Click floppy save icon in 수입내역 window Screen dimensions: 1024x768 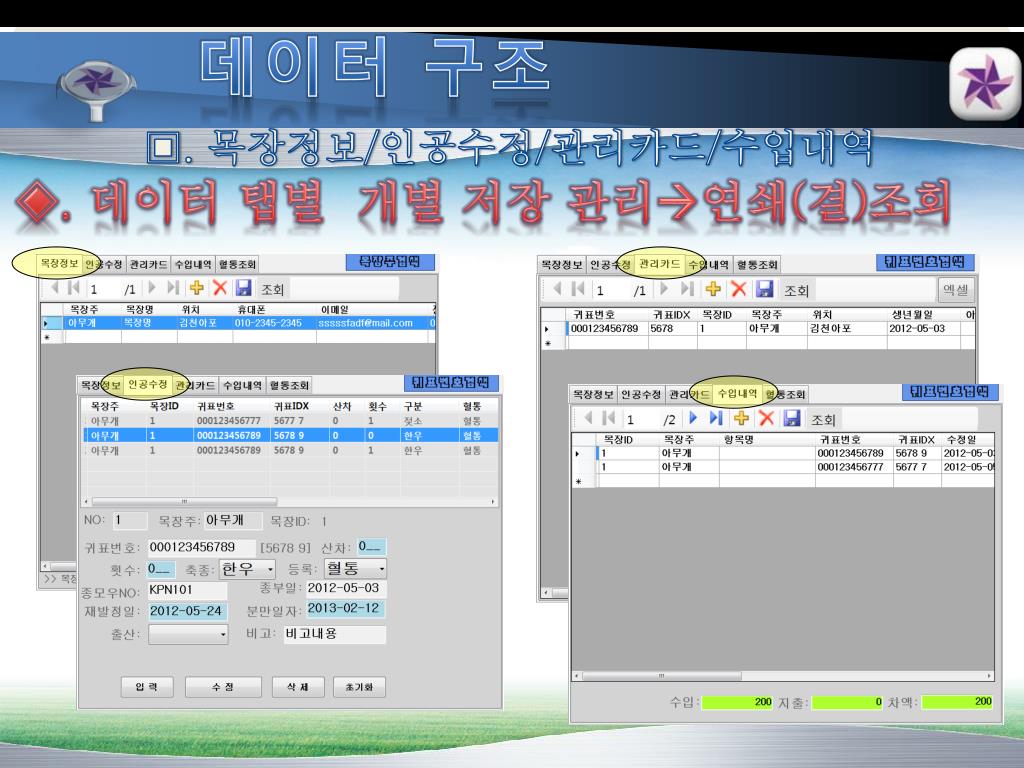pos(792,418)
